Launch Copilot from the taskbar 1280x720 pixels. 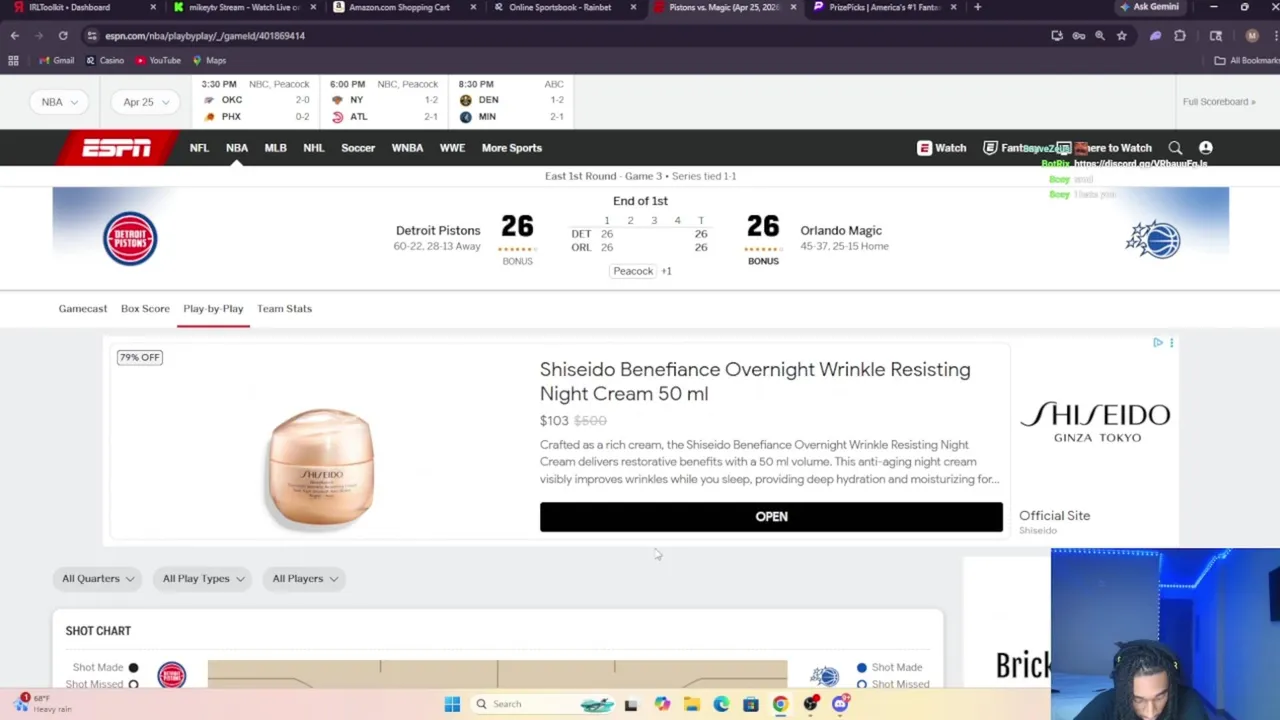661,704
